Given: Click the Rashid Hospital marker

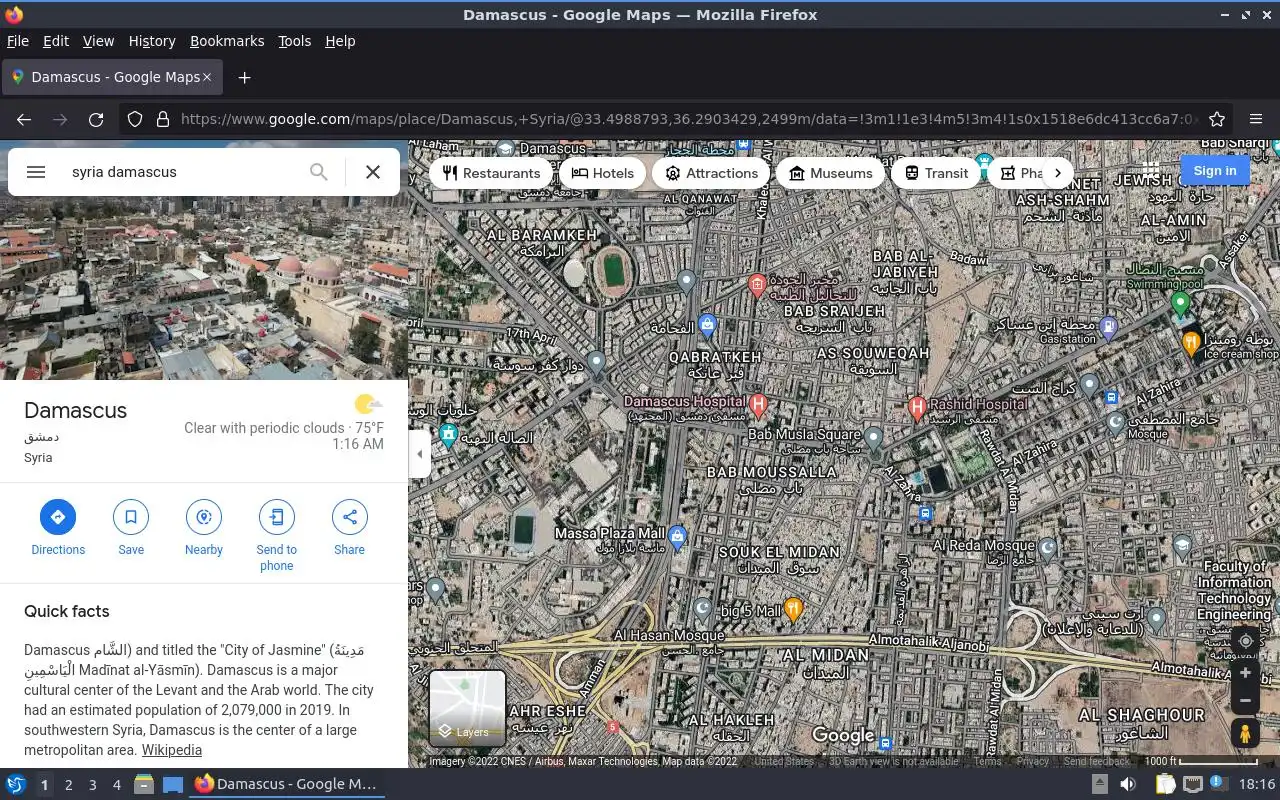Looking at the screenshot, I should 916,408.
